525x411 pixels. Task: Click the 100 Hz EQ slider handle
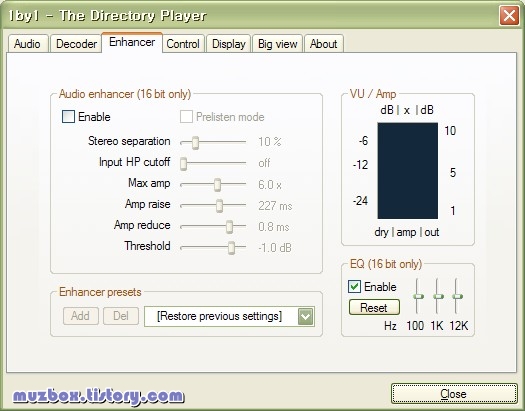click(x=418, y=297)
